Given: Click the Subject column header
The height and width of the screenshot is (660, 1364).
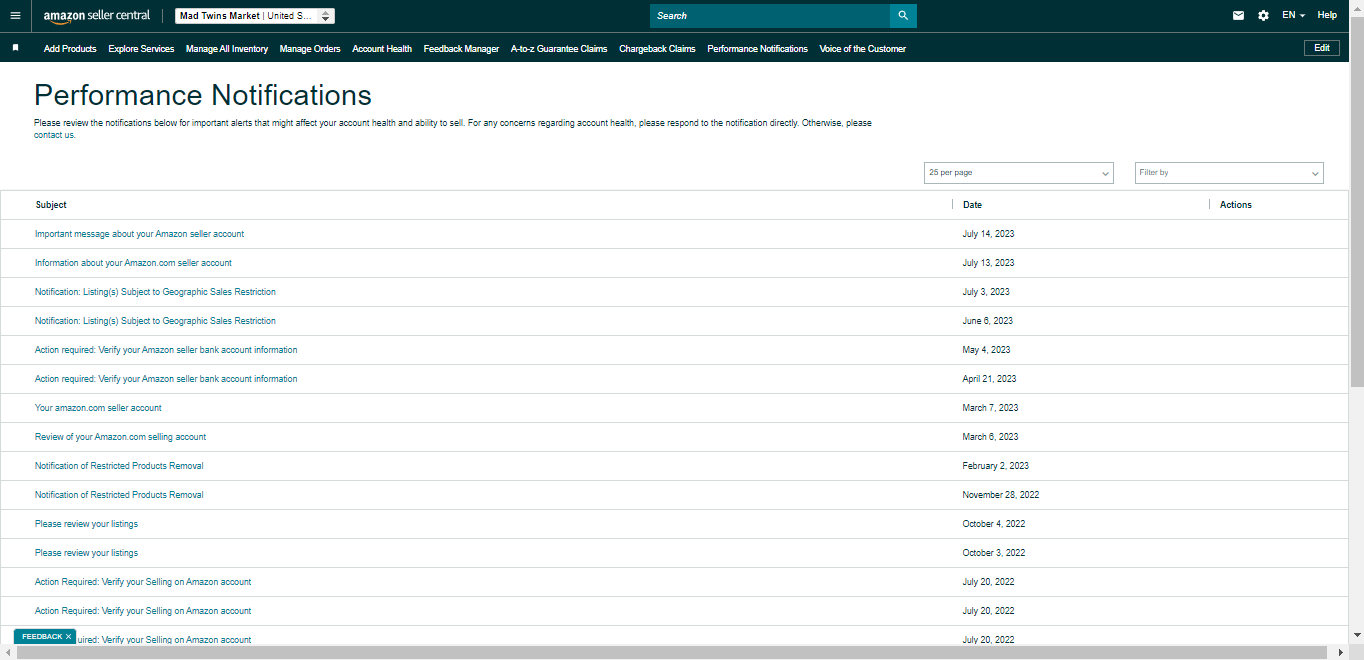Looking at the screenshot, I should point(51,205).
